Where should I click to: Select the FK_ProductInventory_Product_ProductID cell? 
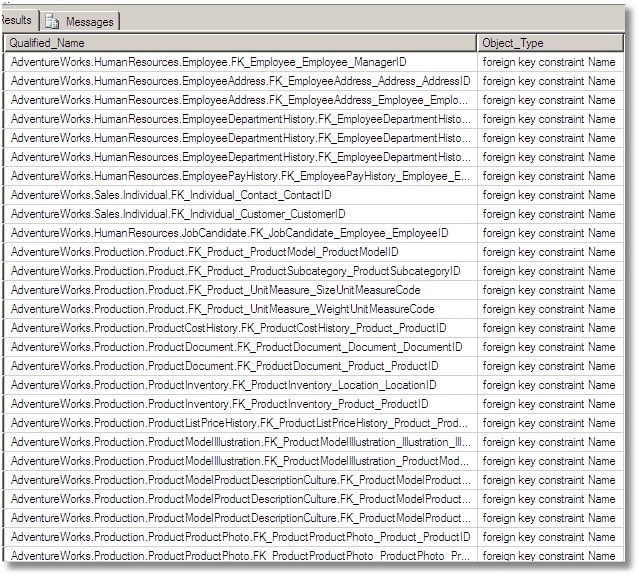pos(240,404)
